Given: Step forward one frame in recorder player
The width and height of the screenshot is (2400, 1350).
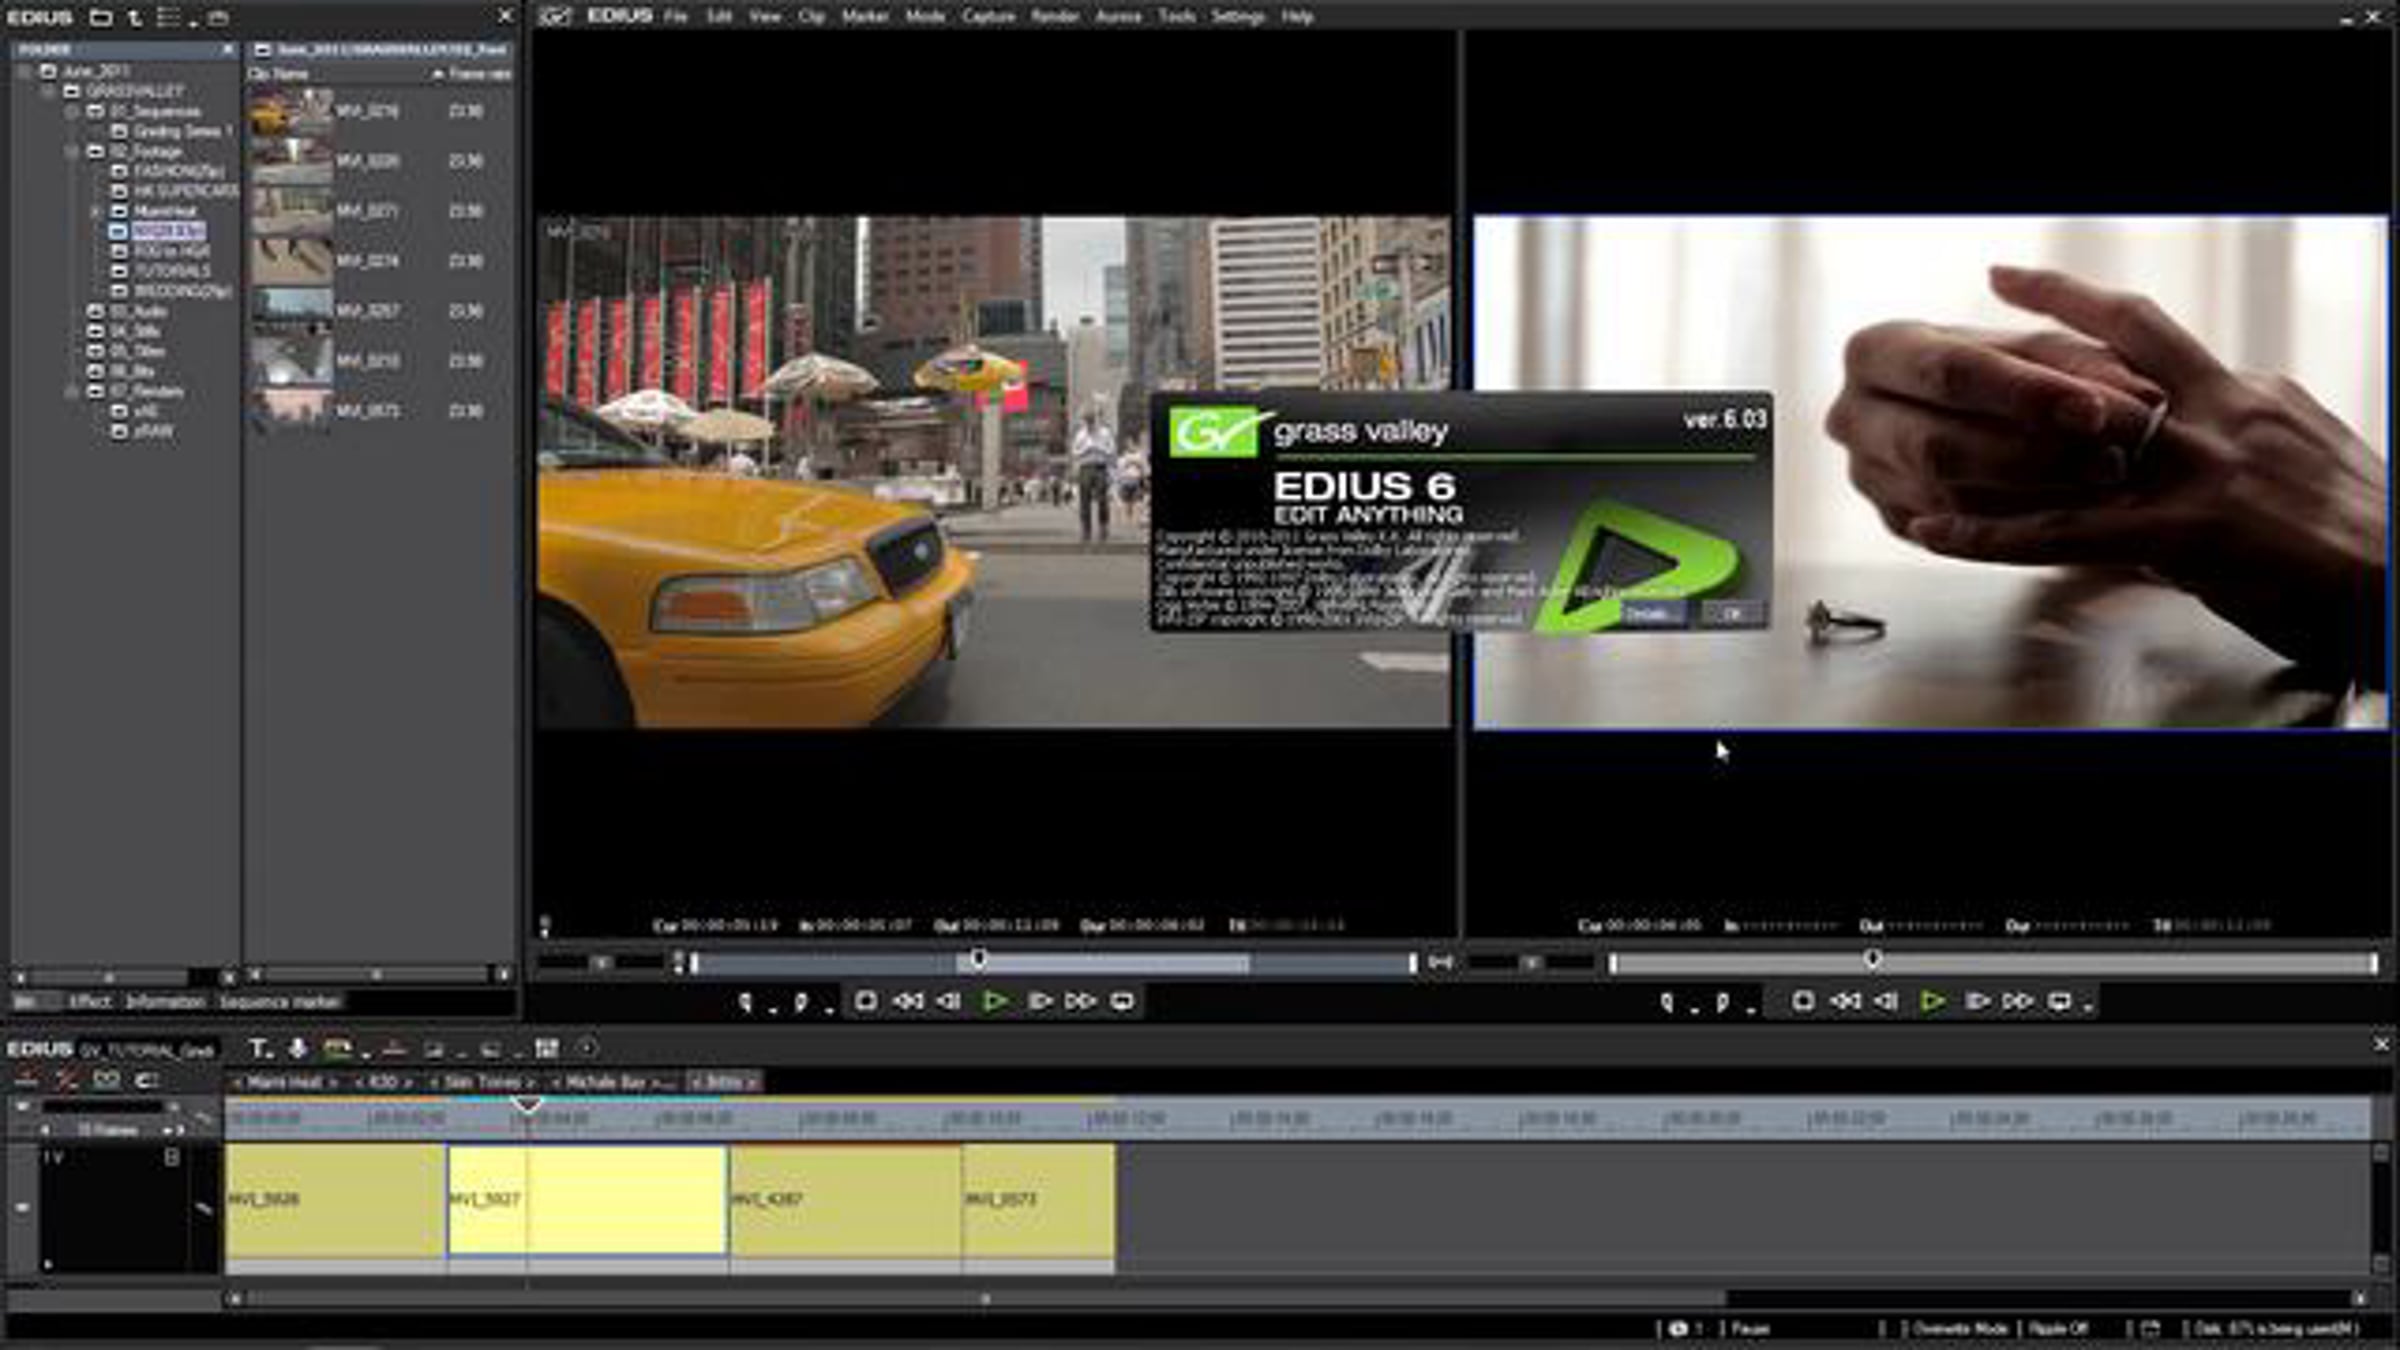Looking at the screenshot, I should 1977,1001.
